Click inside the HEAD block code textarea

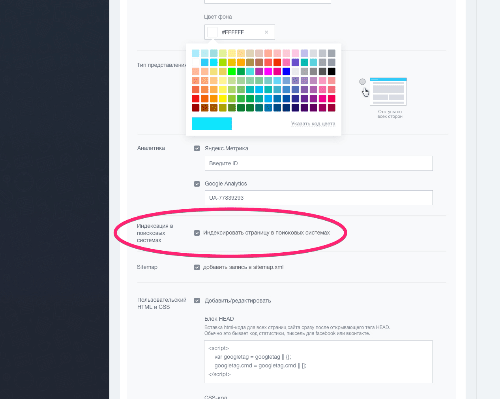(319, 362)
